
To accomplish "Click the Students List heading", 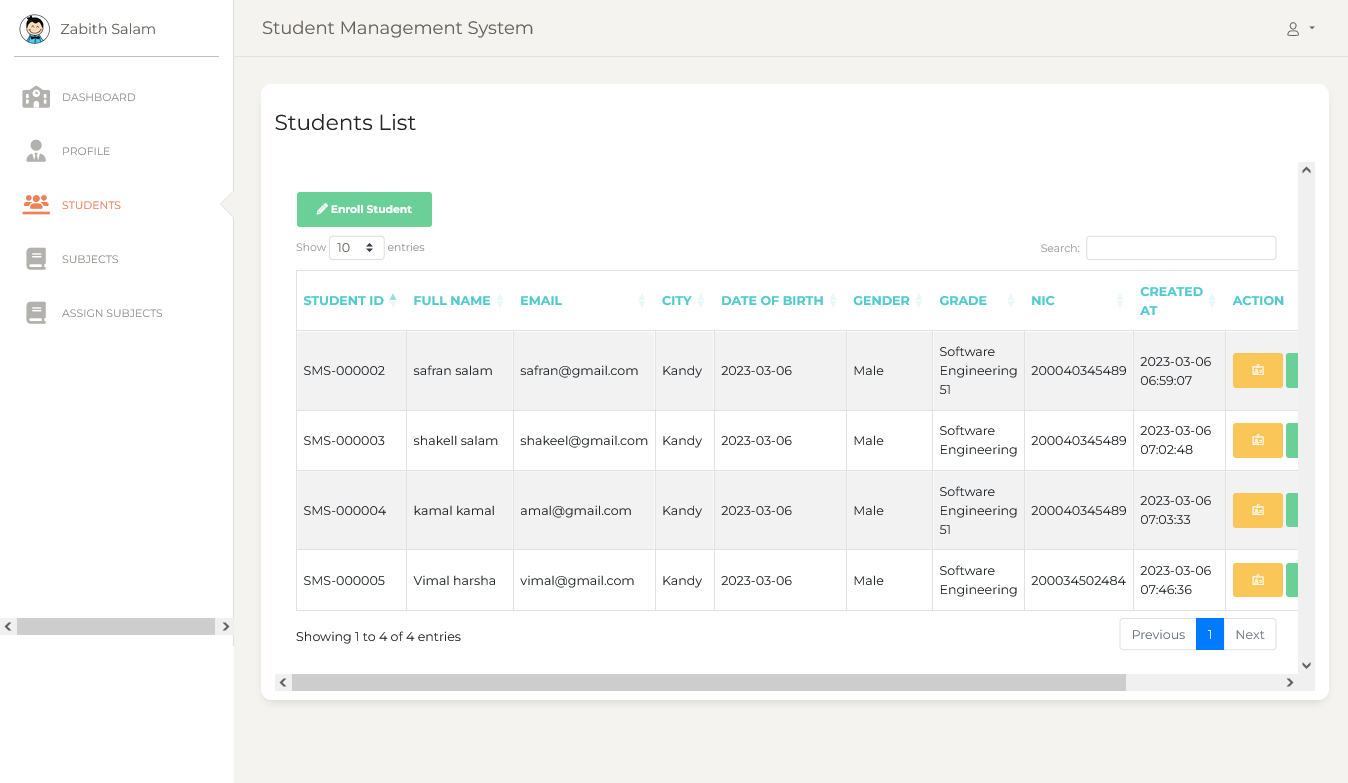I will tap(345, 122).
